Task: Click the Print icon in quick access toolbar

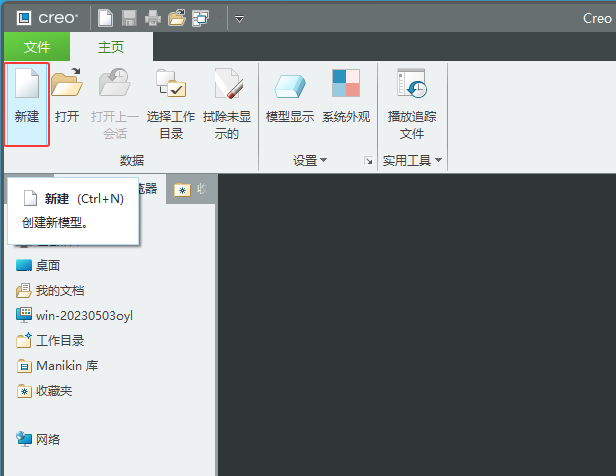Action: coord(153,18)
